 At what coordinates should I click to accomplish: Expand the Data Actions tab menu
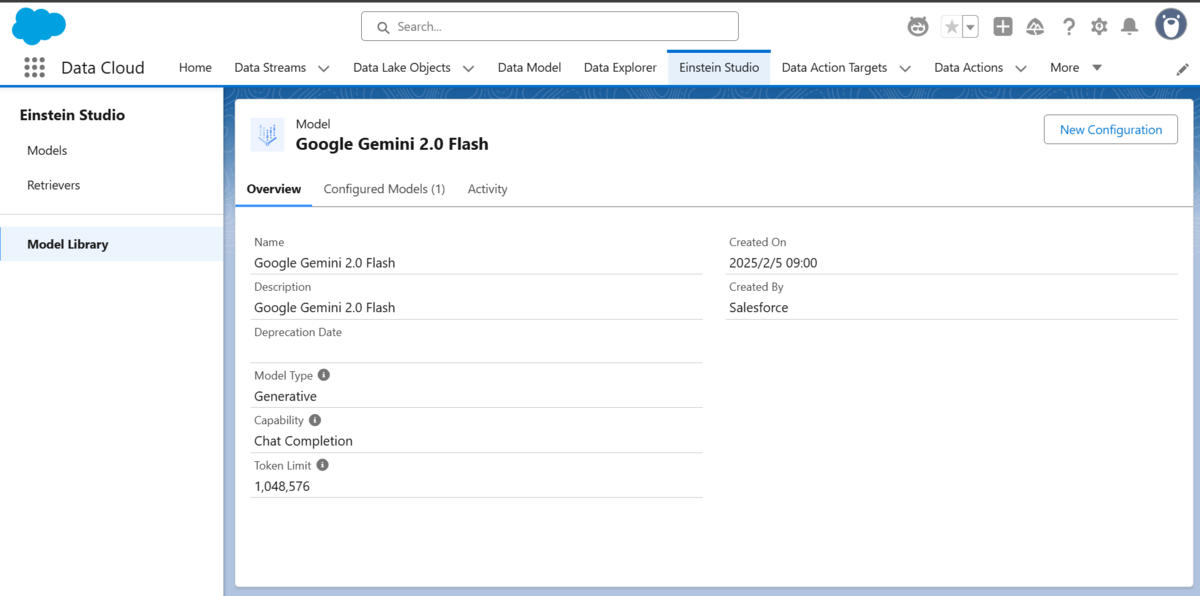1021,68
